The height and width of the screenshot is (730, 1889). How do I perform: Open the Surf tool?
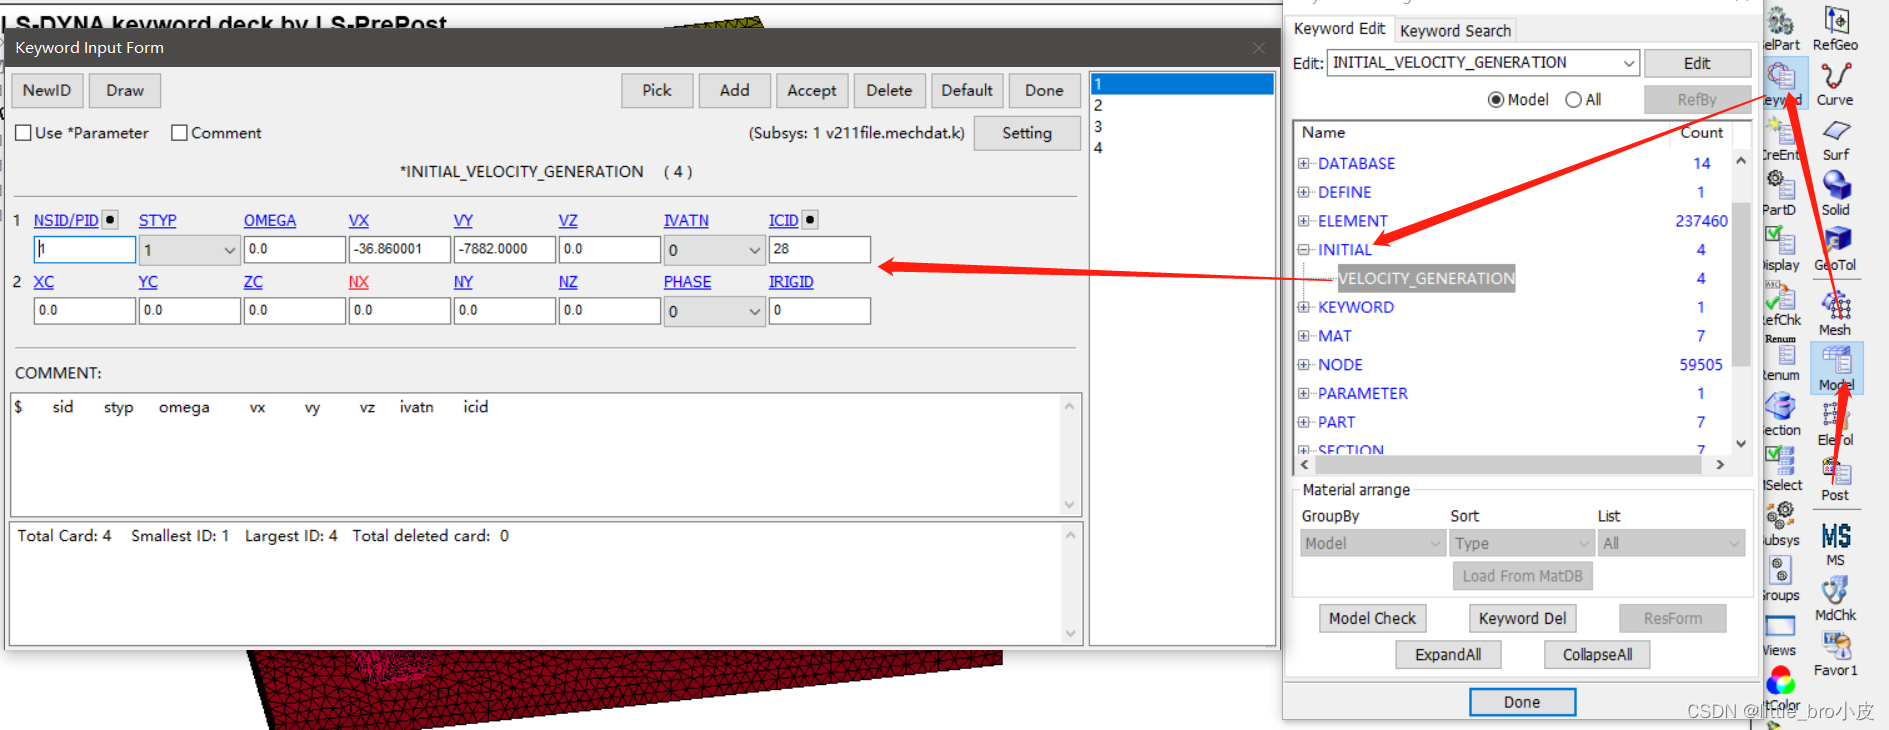click(x=1836, y=140)
